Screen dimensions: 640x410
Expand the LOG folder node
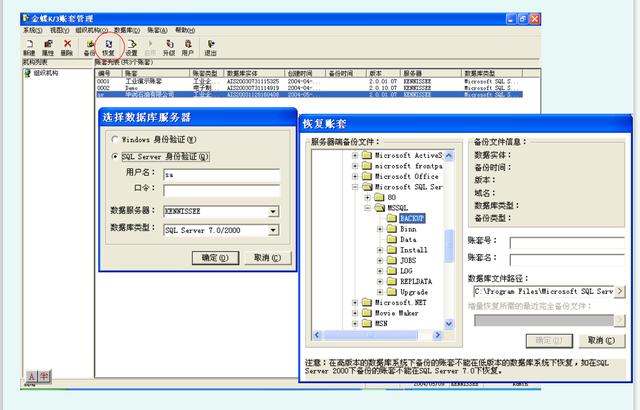pyautogui.click(x=380, y=271)
